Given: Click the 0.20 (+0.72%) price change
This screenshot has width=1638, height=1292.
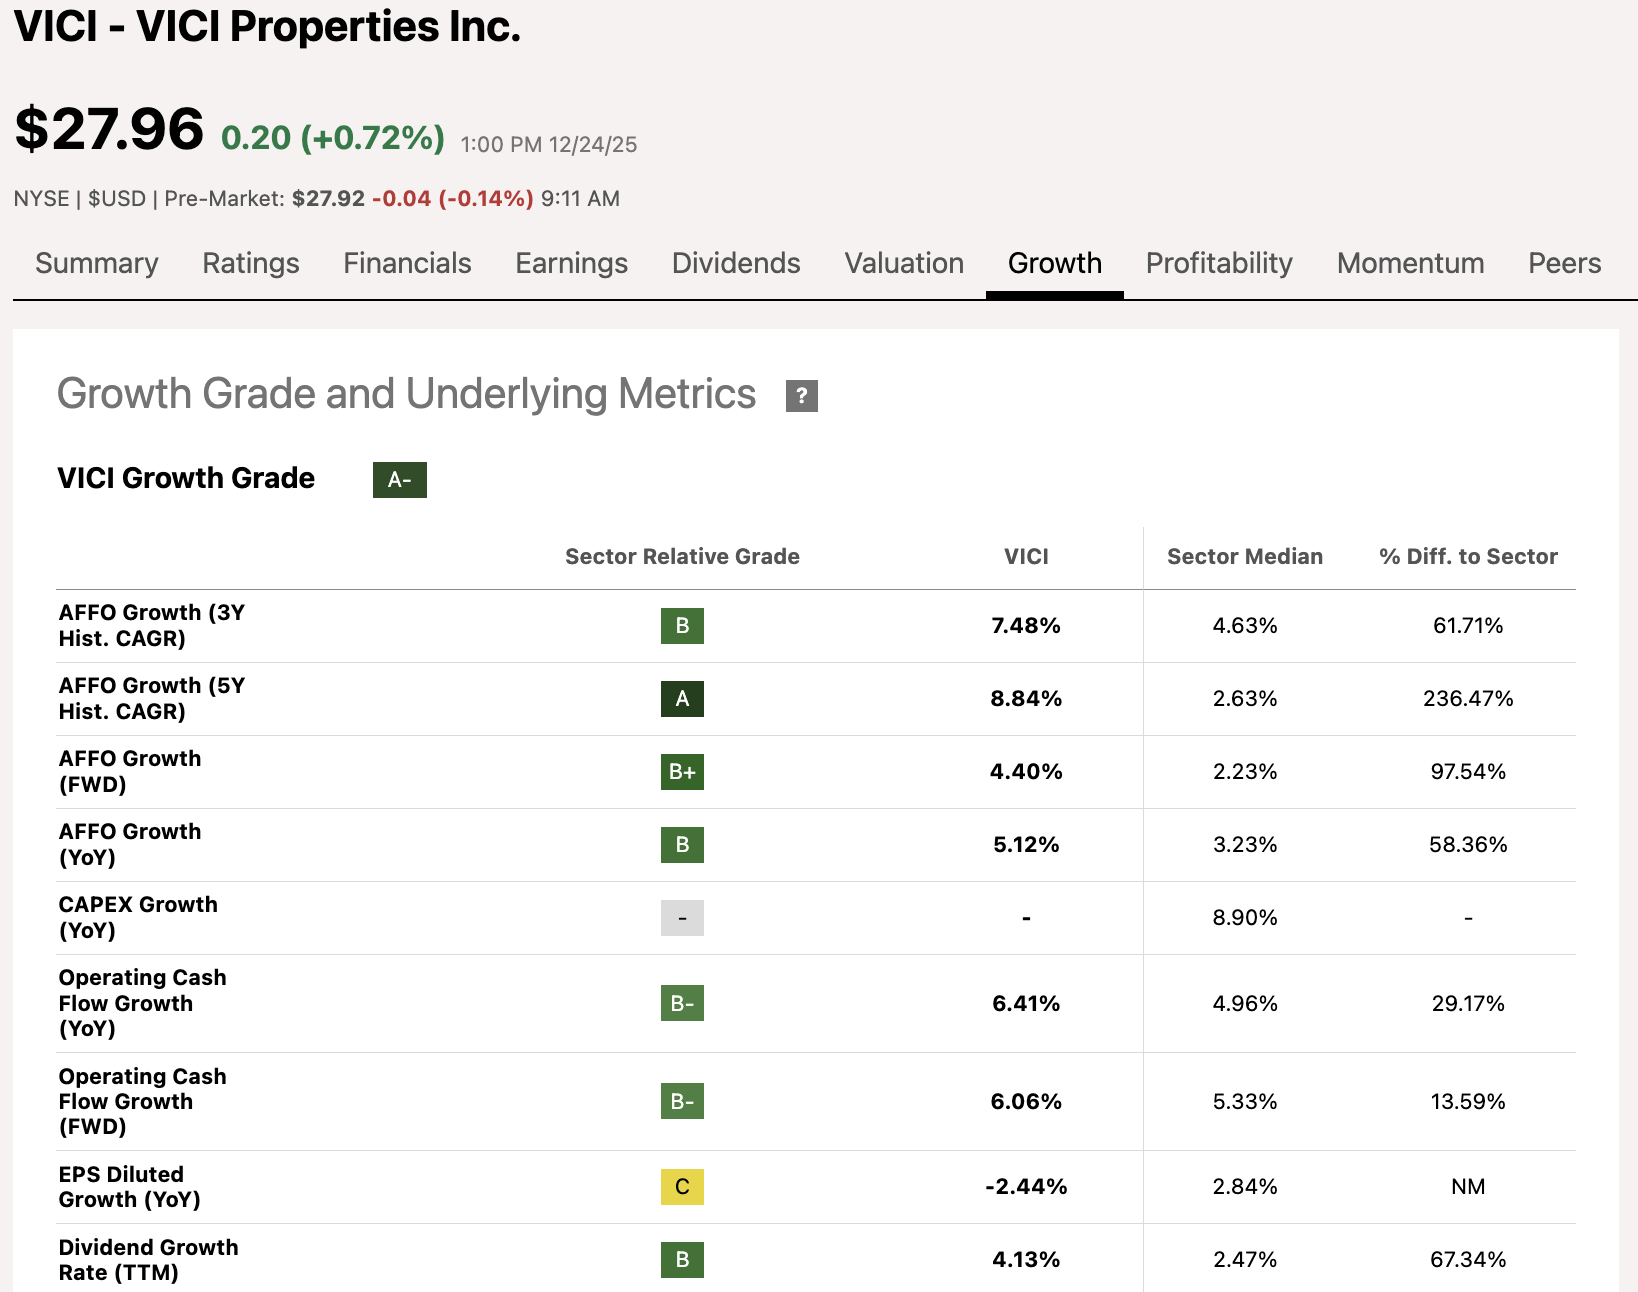Looking at the screenshot, I should 333,138.
